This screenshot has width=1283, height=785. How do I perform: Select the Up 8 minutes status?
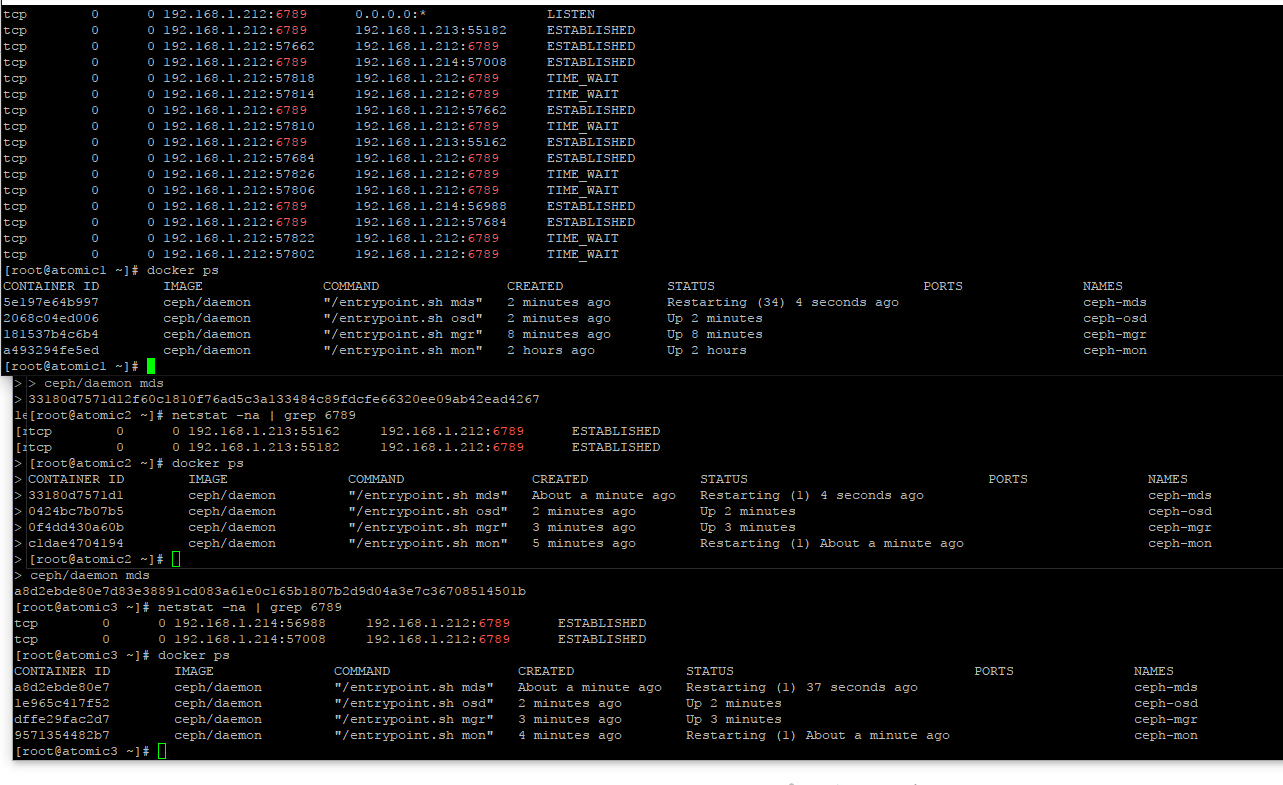pyautogui.click(x=715, y=334)
